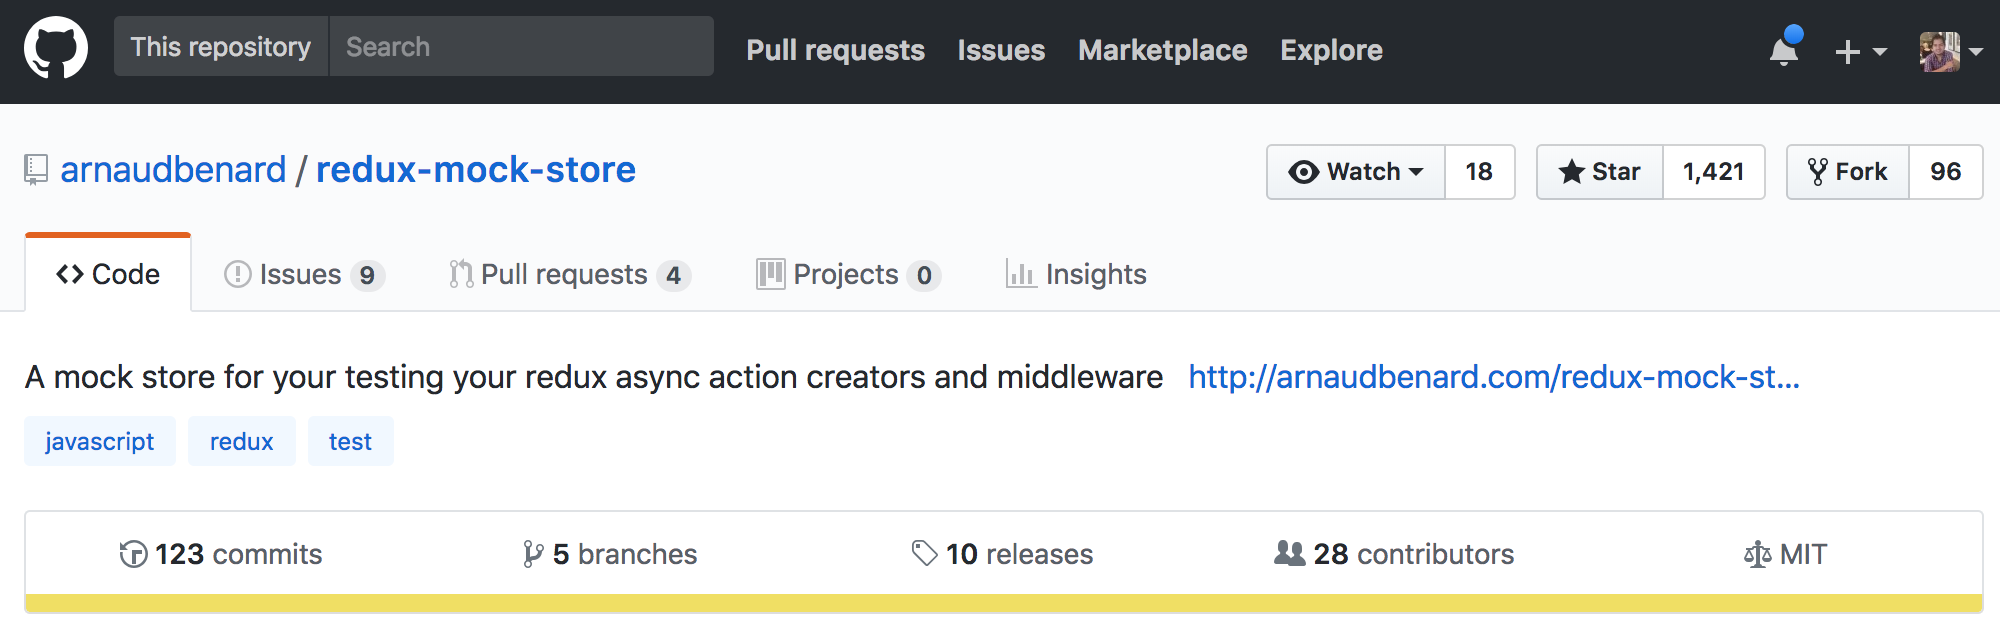The height and width of the screenshot is (630, 2000).
Task: Click the This repository search scope label
Action: click(221, 46)
